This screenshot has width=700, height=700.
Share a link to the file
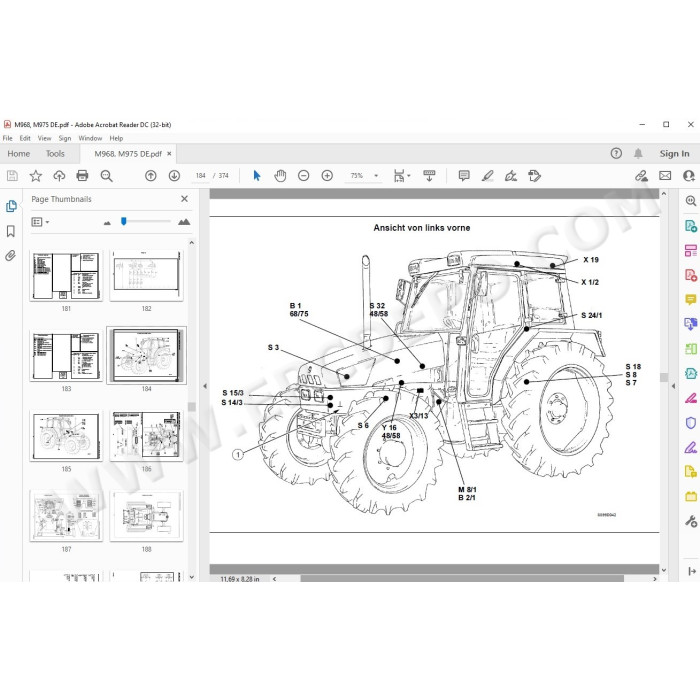click(x=642, y=176)
